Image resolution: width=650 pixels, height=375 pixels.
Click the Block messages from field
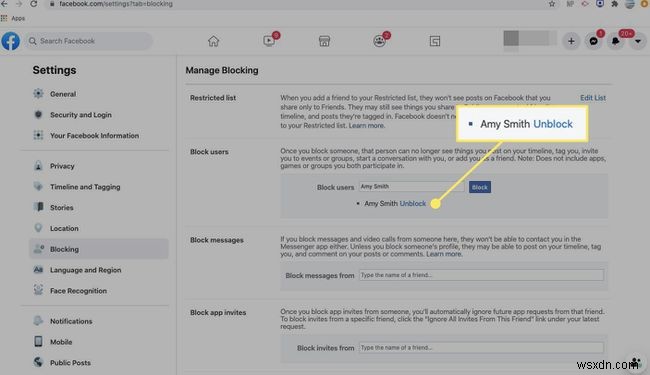coord(481,275)
